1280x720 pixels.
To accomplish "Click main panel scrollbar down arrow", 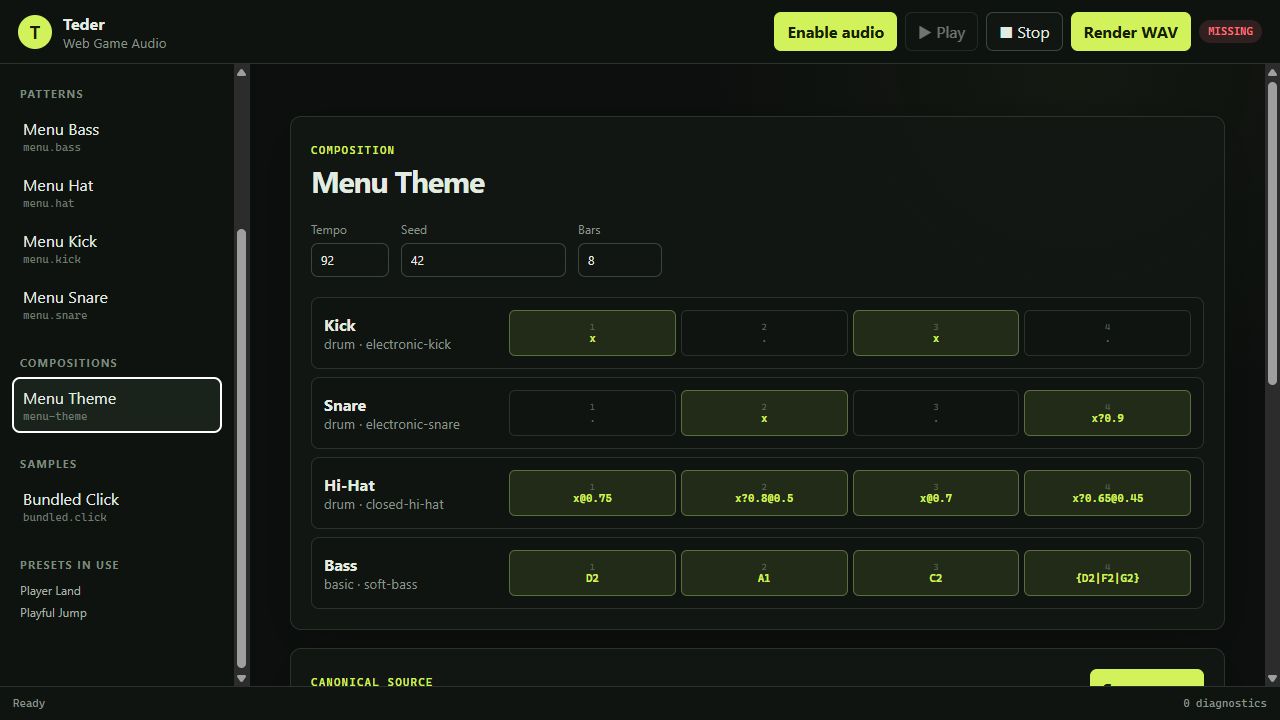I will 1272,678.
